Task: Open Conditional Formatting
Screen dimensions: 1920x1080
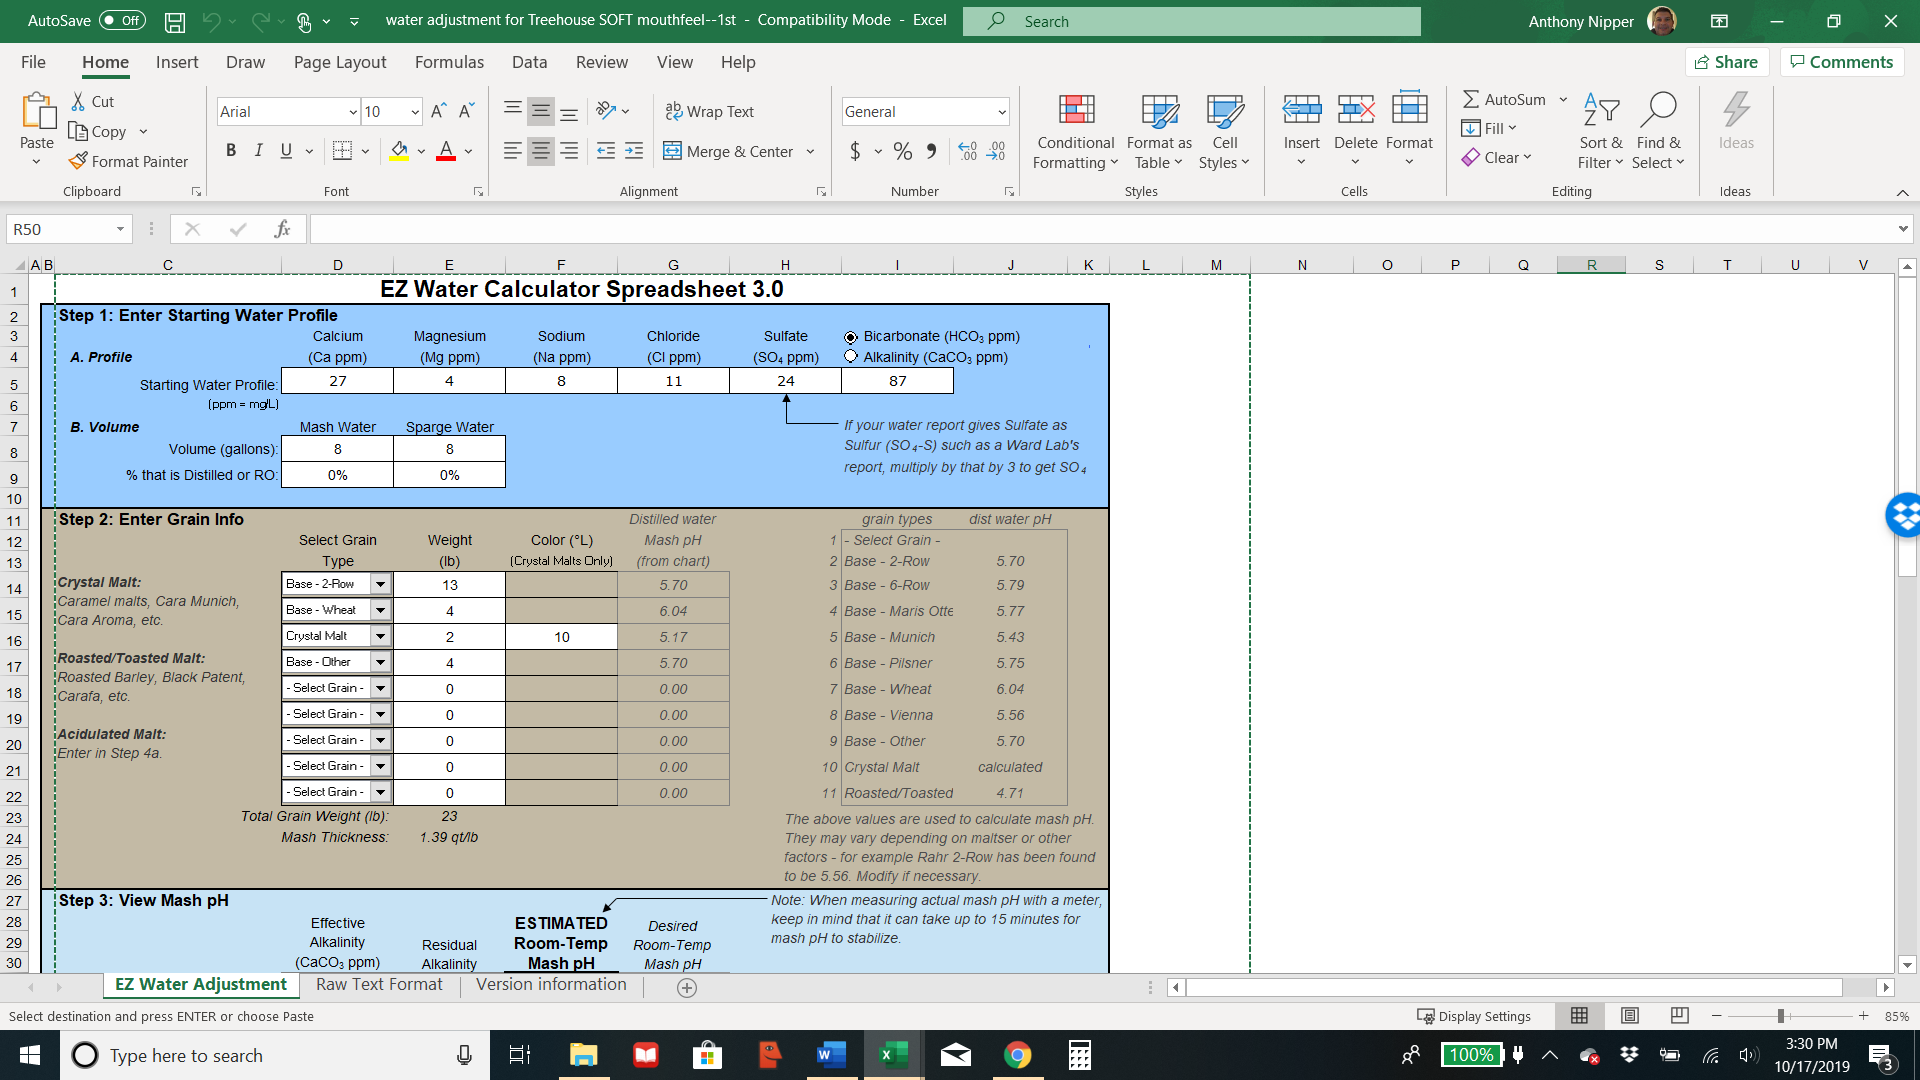Action: 1076,132
